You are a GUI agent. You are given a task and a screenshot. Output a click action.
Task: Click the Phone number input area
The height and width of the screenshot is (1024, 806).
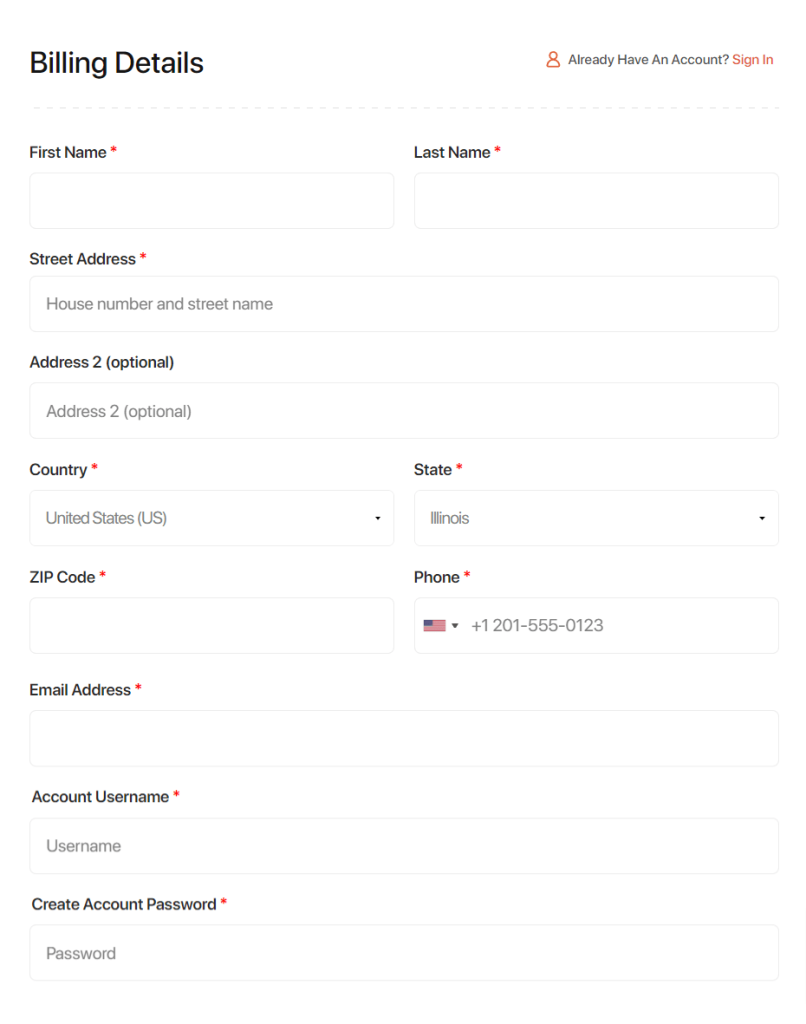[621, 626]
